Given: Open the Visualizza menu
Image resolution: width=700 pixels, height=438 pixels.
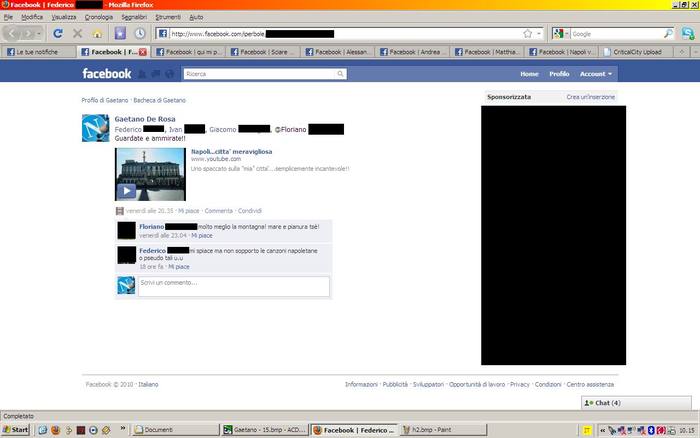Looking at the screenshot, I should click(x=64, y=17).
